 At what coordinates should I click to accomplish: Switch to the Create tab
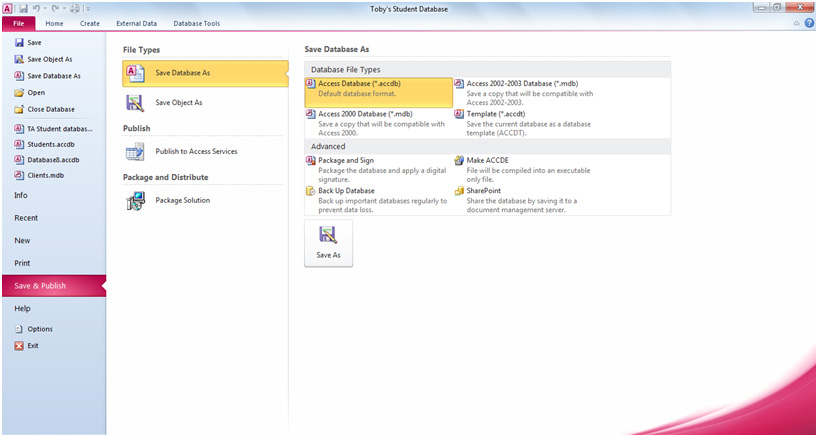90,23
